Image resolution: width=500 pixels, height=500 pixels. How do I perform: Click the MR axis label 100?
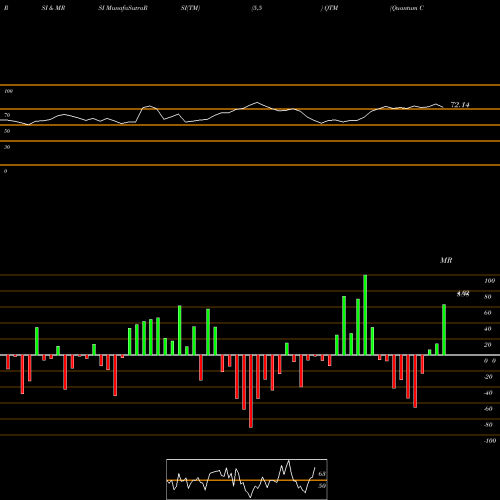coord(490,281)
